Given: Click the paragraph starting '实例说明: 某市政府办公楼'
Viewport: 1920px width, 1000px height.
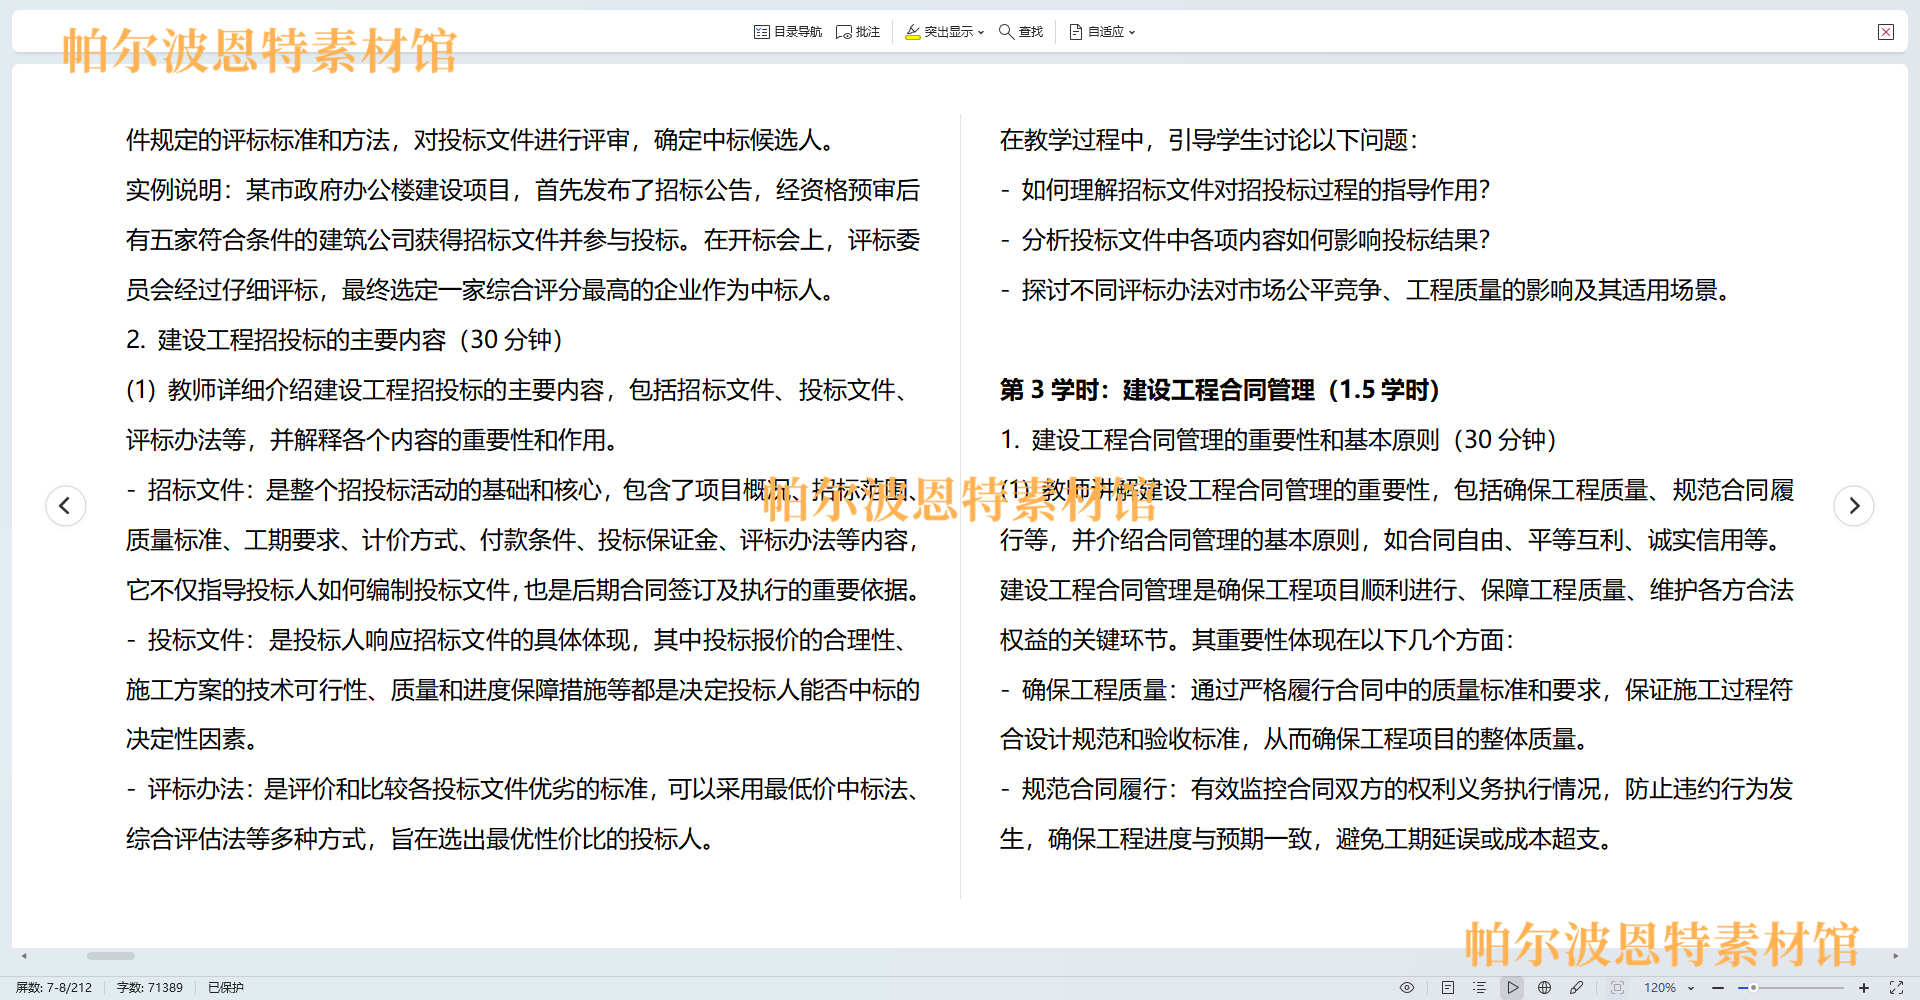Looking at the screenshot, I should (523, 240).
